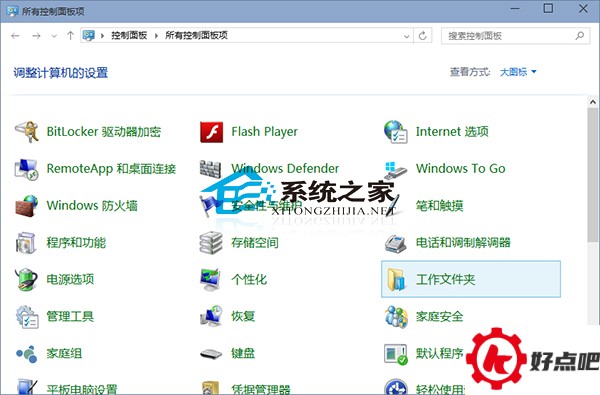Open the 键盘 keyboard icon

pyautogui.click(x=211, y=354)
